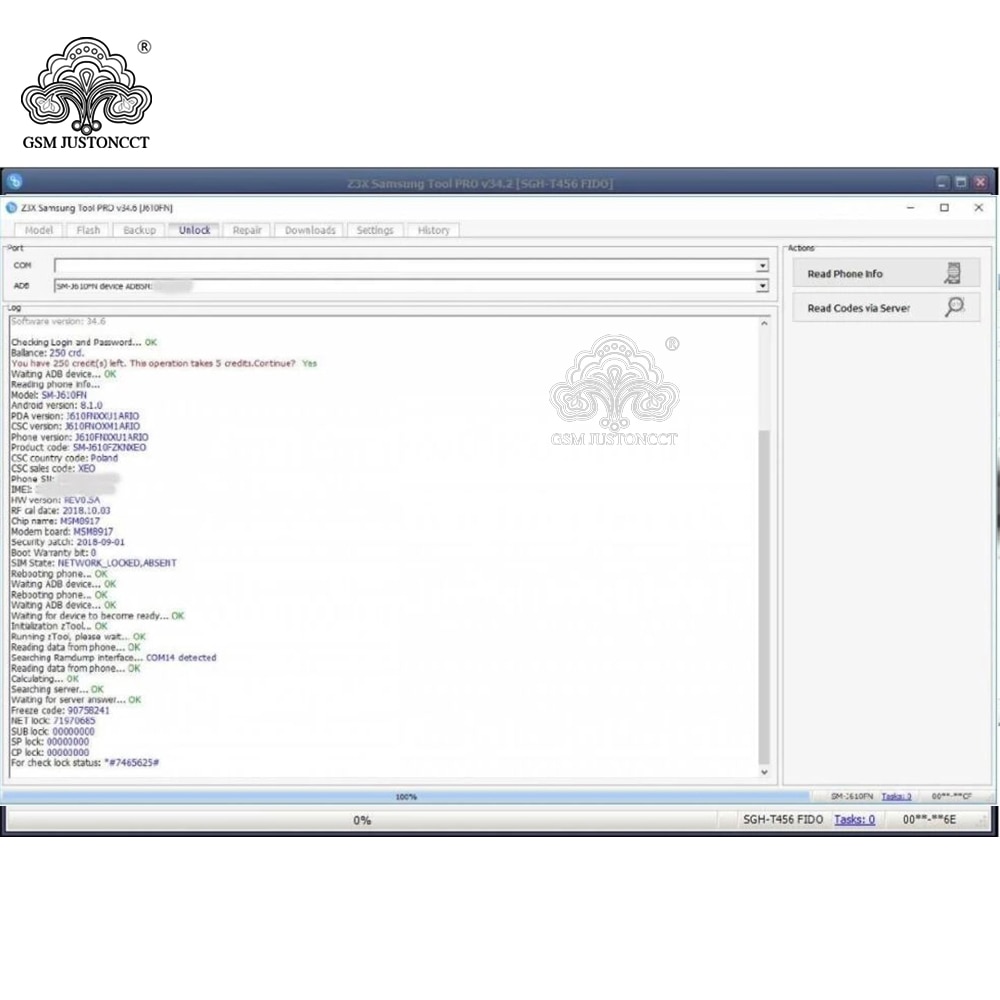This screenshot has width=1000, height=1000.
Task: Open the Settings tab
Action: [x=375, y=230]
